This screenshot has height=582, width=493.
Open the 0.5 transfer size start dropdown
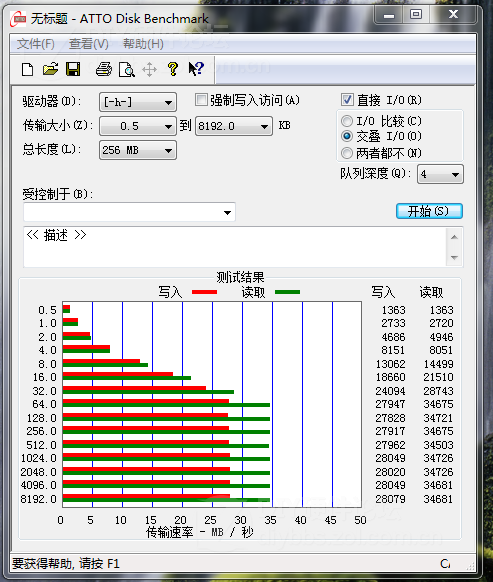[138, 126]
